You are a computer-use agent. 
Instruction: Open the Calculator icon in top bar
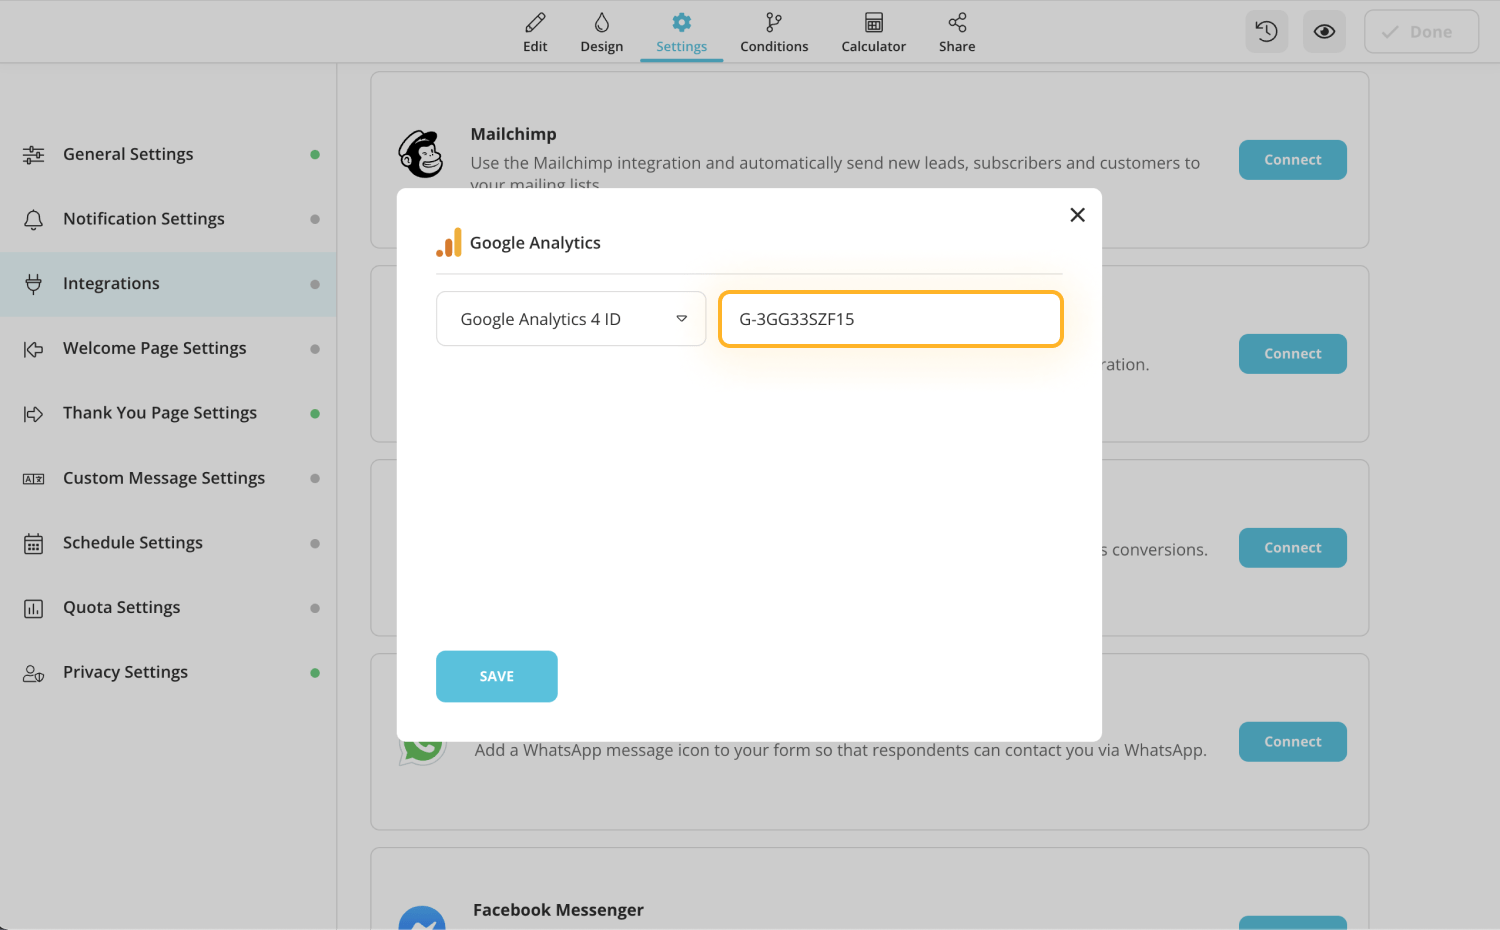coord(872,20)
